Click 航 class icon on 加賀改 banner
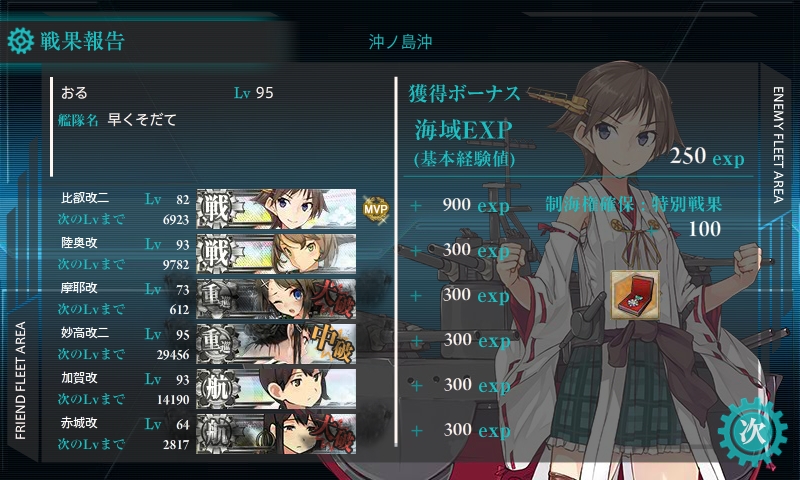The width and height of the screenshot is (800, 480). point(216,389)
